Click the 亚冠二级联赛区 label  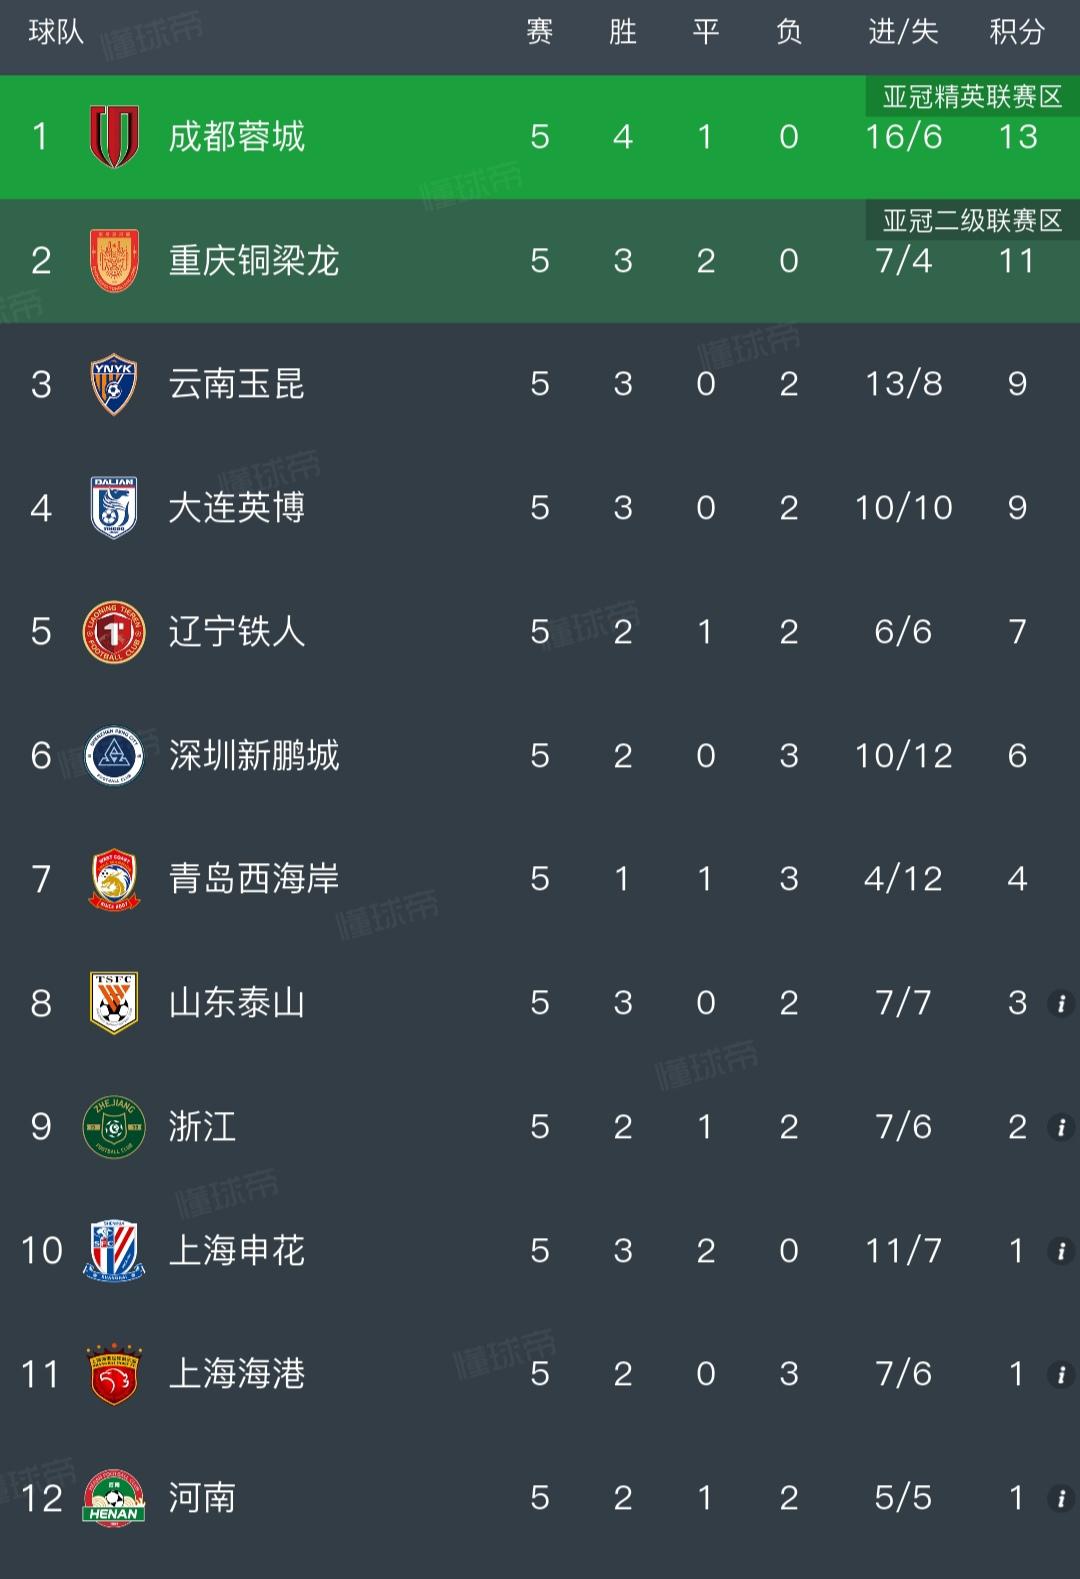pos(972,221)
